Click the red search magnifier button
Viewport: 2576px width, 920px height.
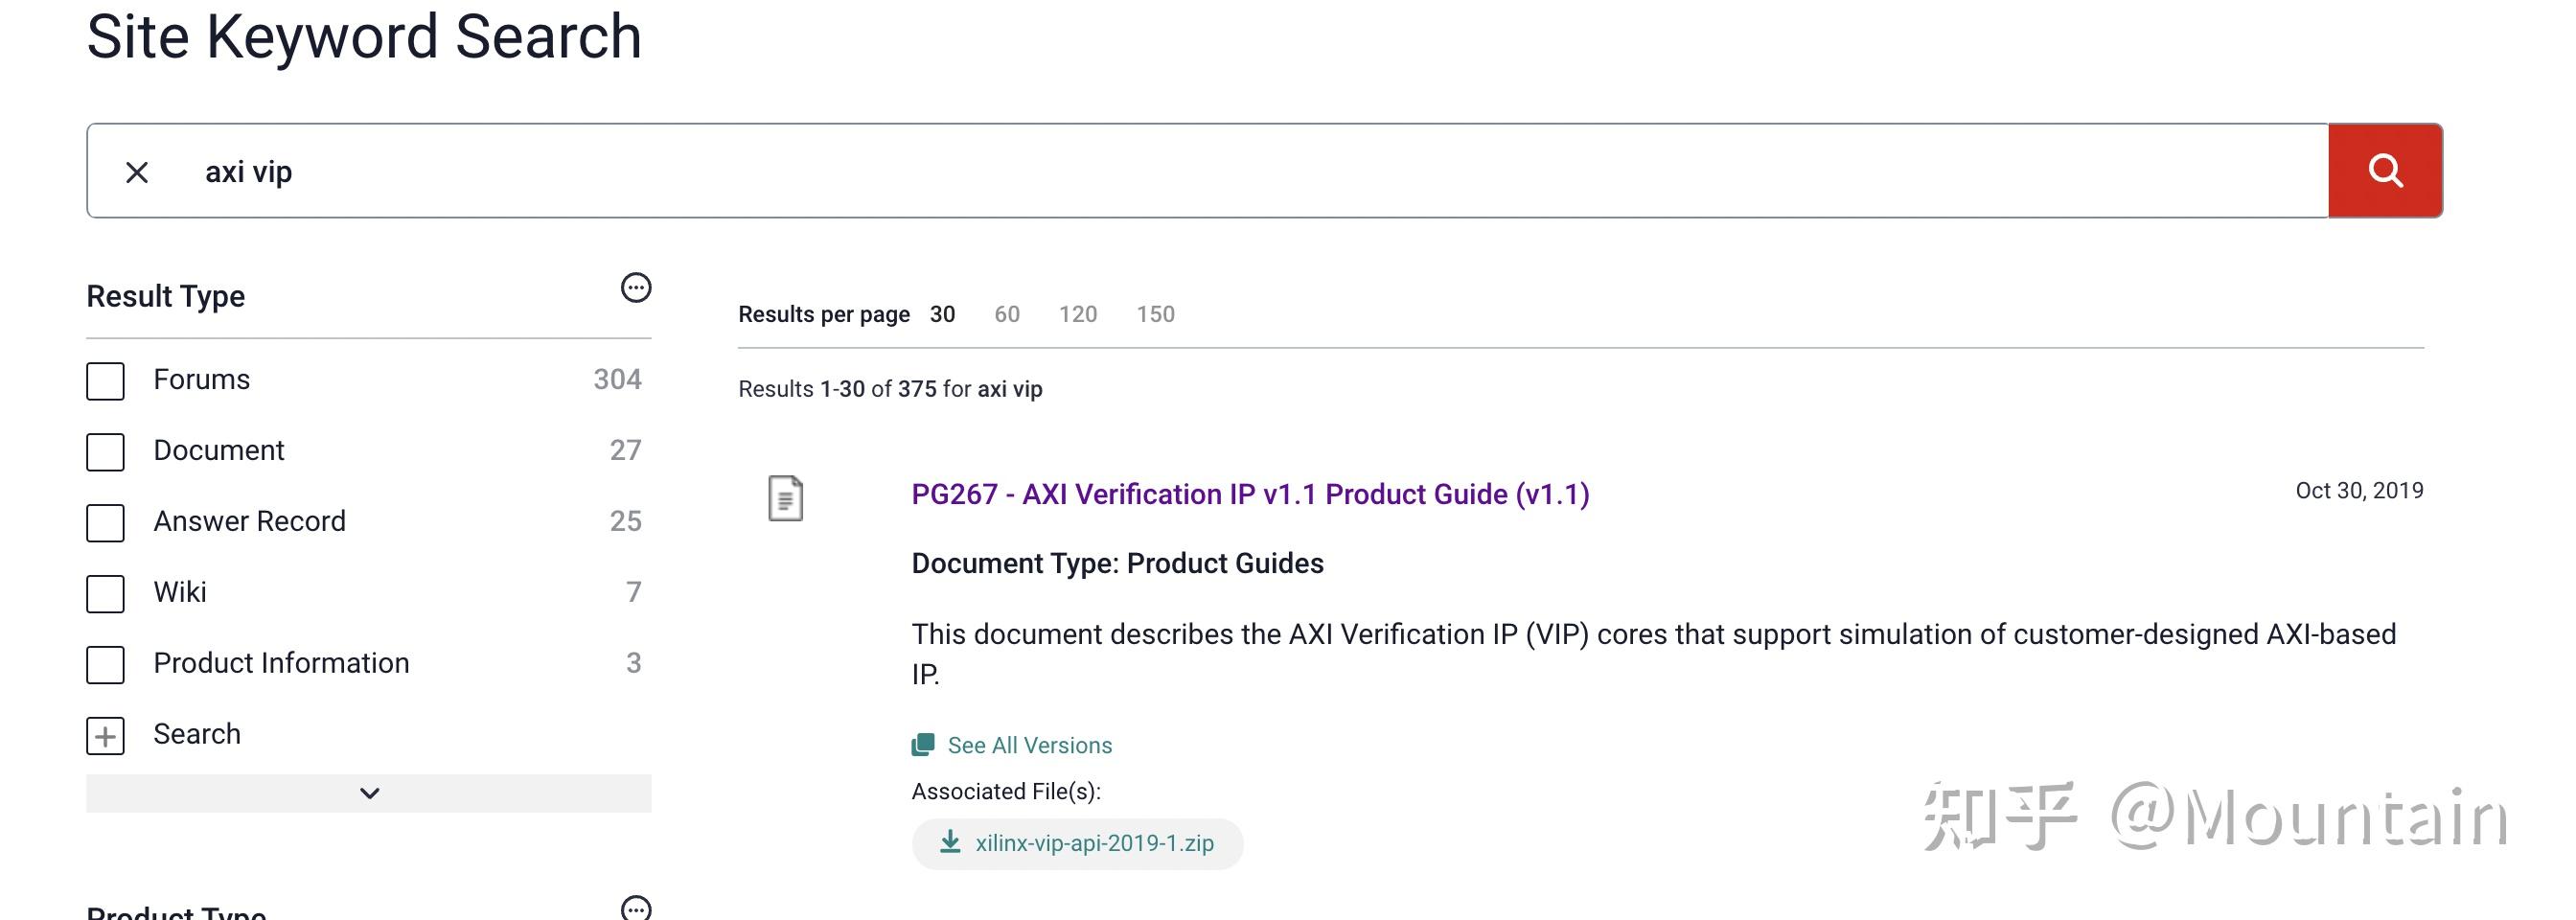(2384, 171)
